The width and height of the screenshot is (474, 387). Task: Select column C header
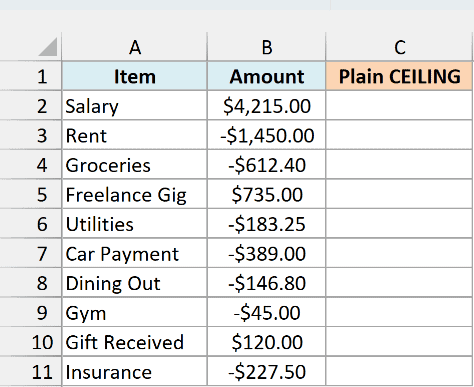point(399,47)
